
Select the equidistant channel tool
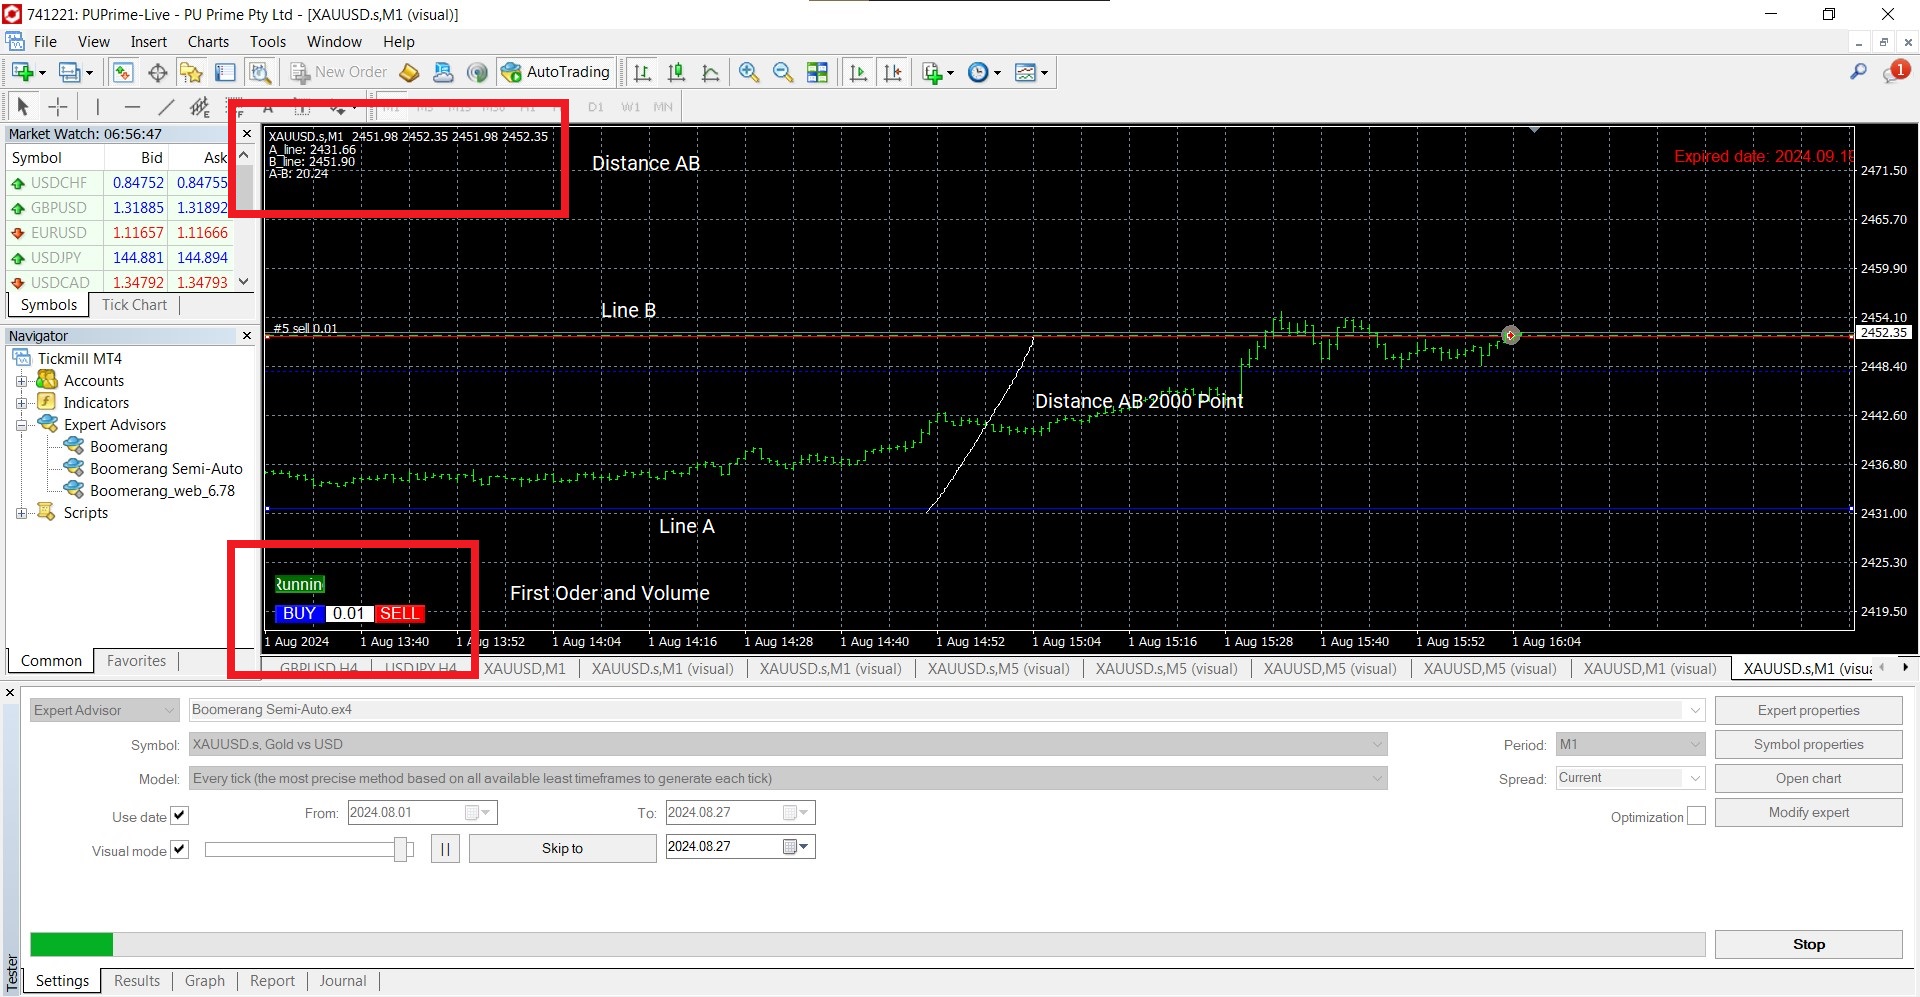(x=200, y=106)
